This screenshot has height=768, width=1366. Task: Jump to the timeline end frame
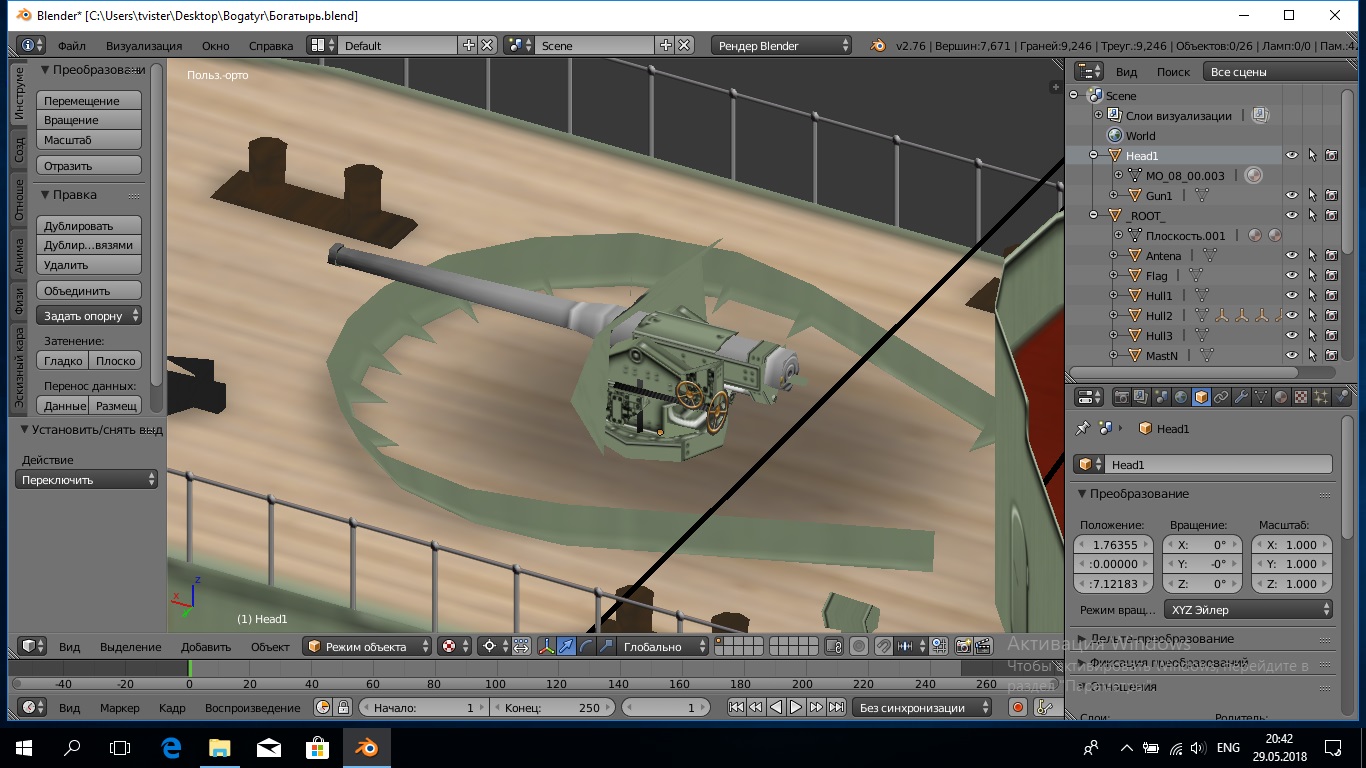click(836, 707)
